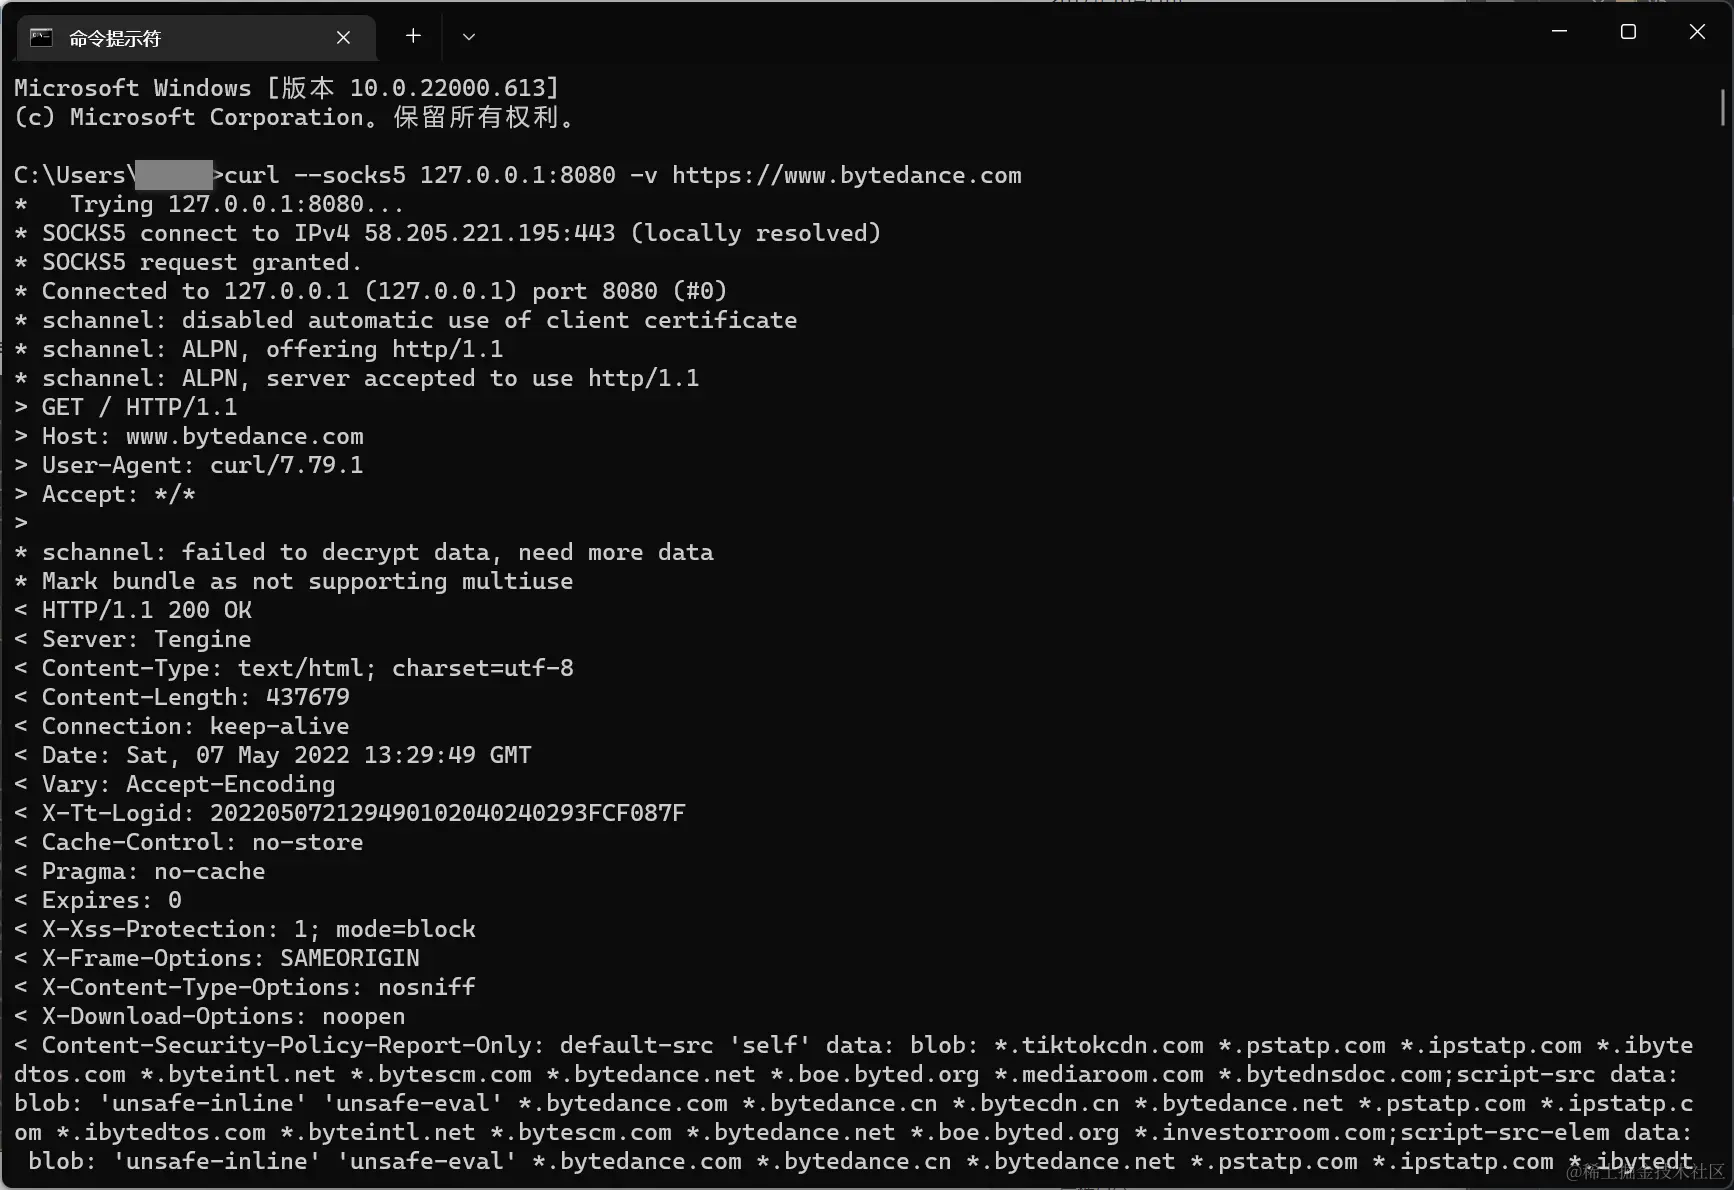Expand the new tab profile dropdown
The image size is (1734, 1190).
[468, 37]
